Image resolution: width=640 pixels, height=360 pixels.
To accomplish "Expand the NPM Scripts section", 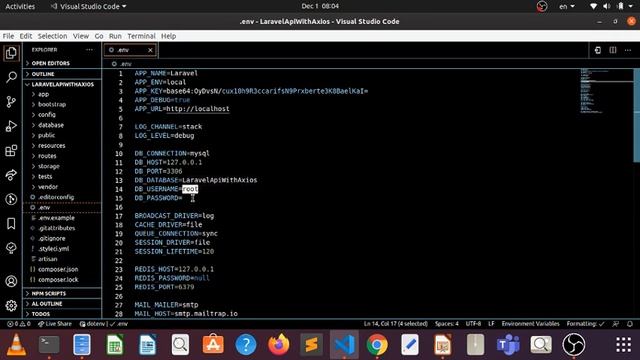I will click(62, 293).
